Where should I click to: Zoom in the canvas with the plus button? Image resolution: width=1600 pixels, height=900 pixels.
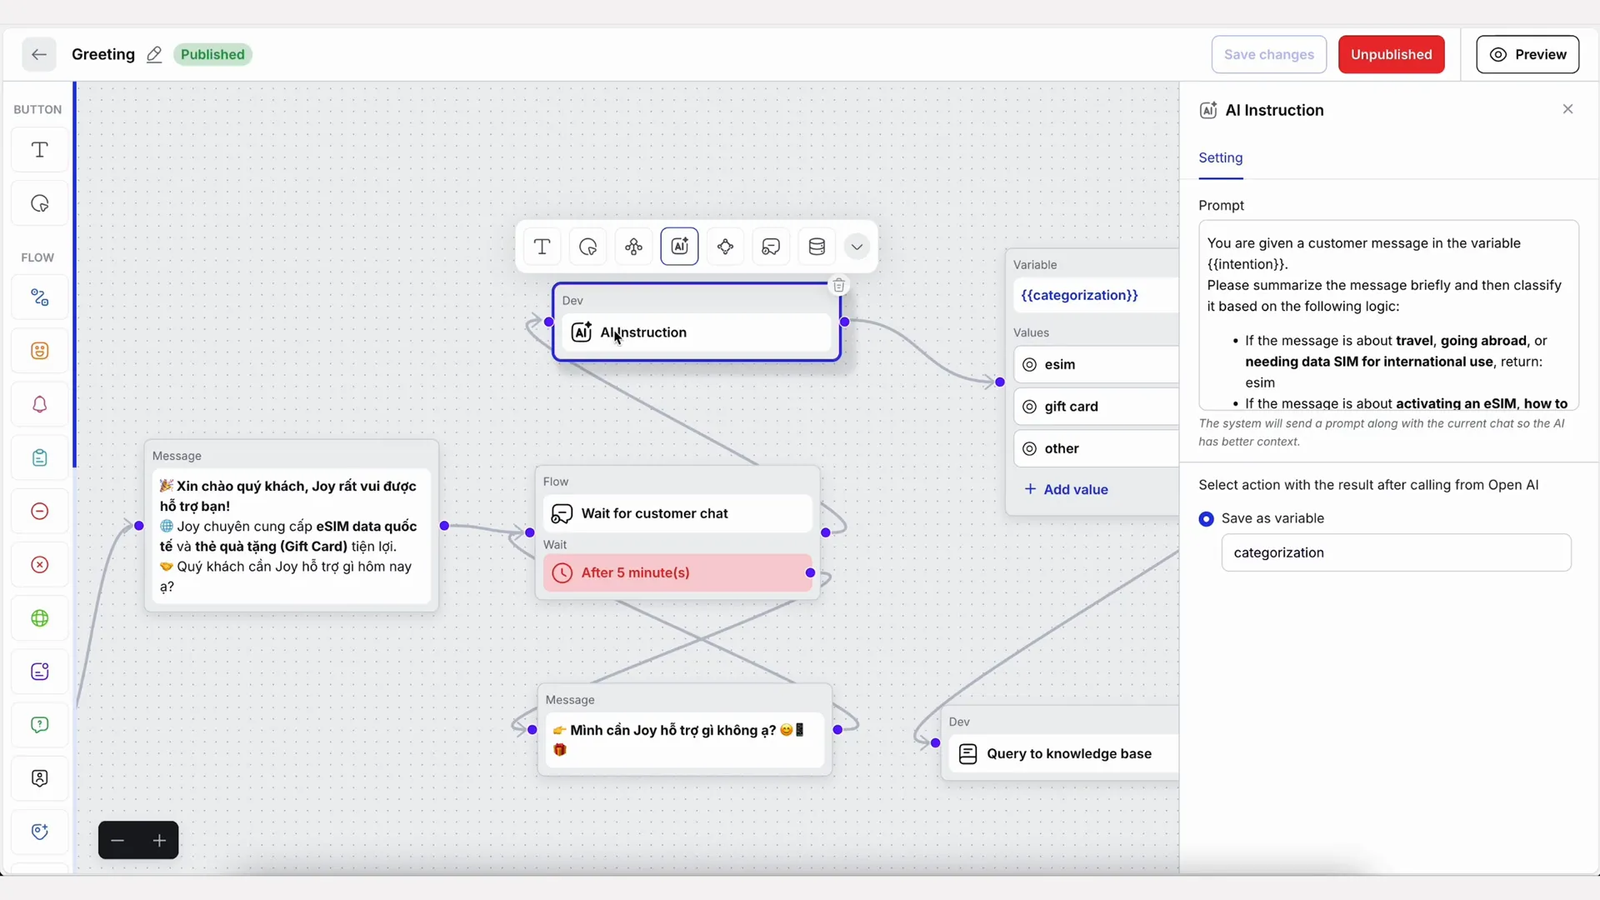[159, 841]
